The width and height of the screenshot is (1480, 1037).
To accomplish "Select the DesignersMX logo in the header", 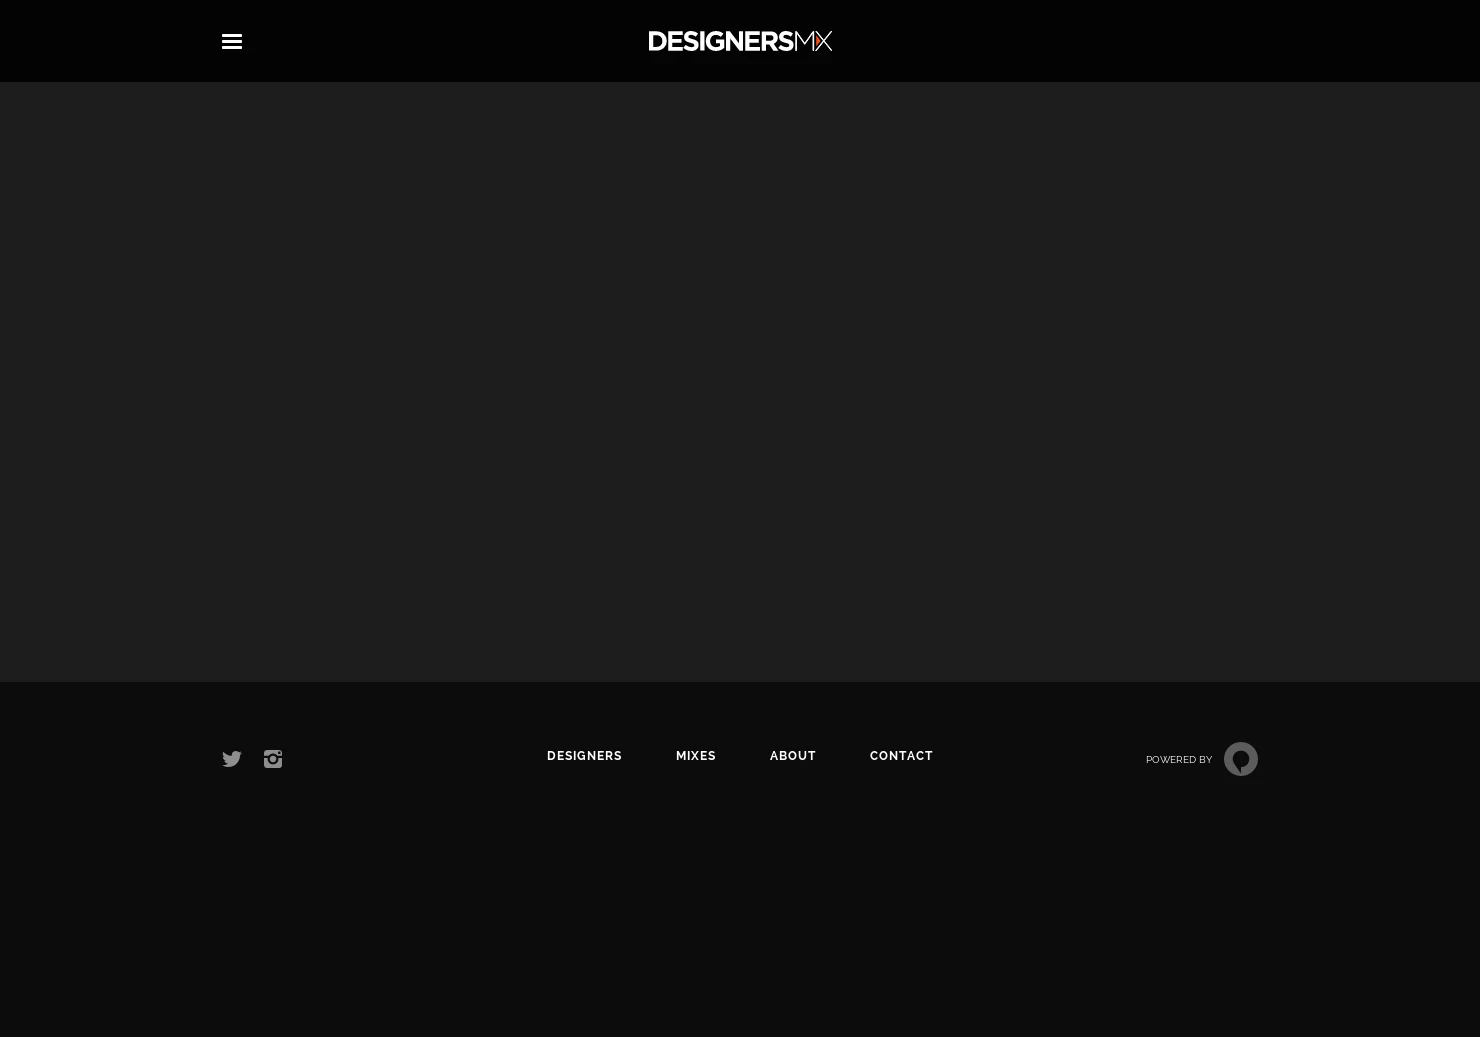I will (740, 41).
